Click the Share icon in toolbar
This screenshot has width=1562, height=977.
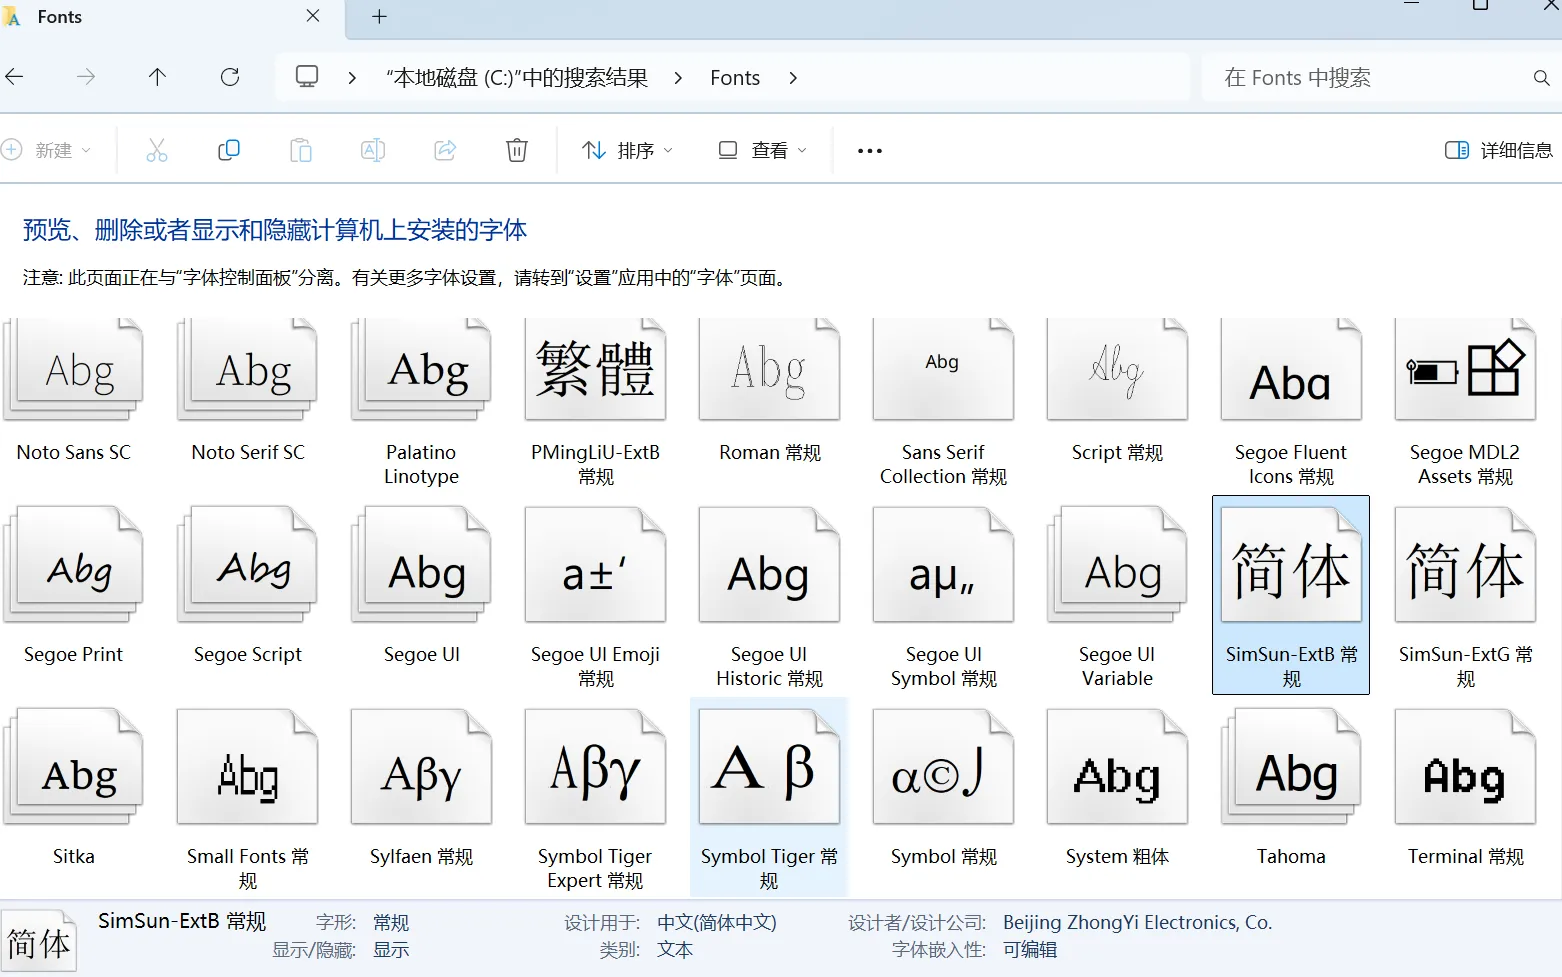(445, 150)
